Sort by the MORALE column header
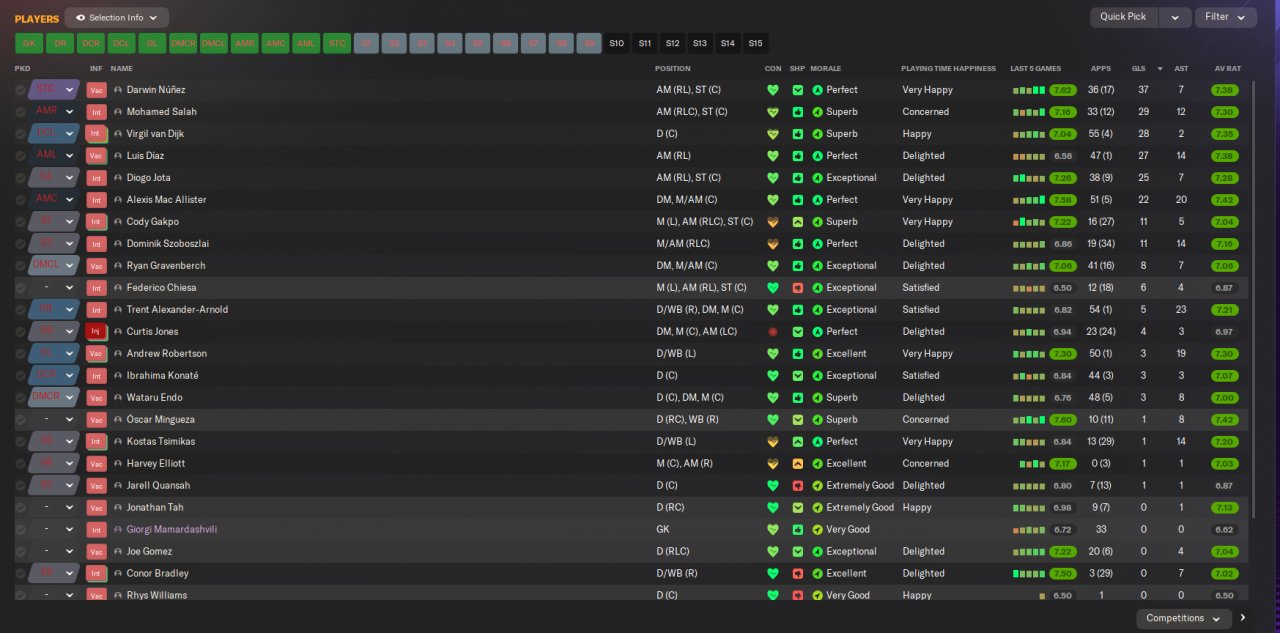Image resolution: width=1280 pixels, height=633 pixels. (826, 69)
